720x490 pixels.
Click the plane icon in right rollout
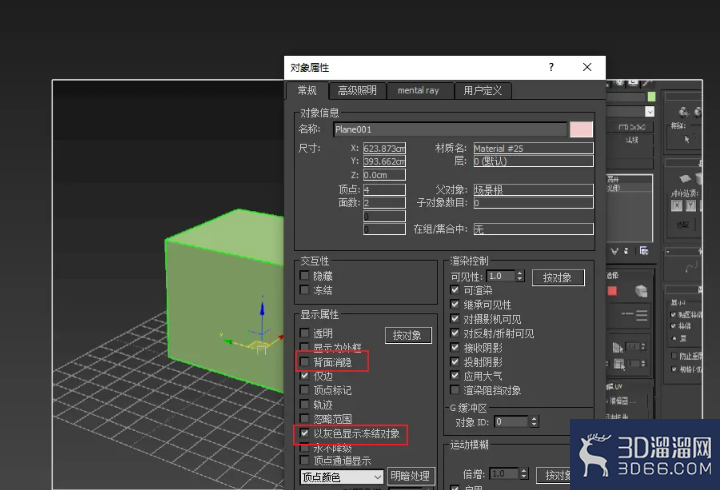click(685, 179)
